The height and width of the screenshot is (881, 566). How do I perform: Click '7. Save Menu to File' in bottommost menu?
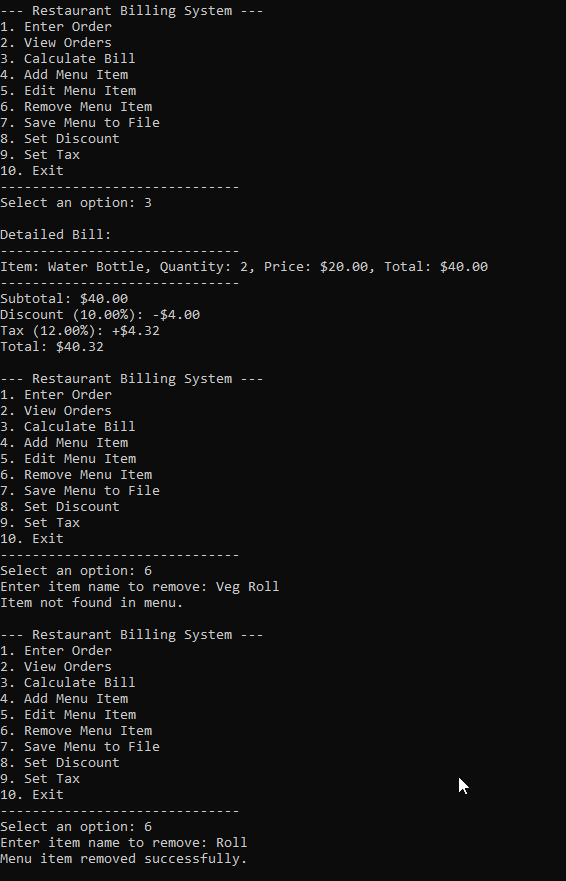coord(80,747)
